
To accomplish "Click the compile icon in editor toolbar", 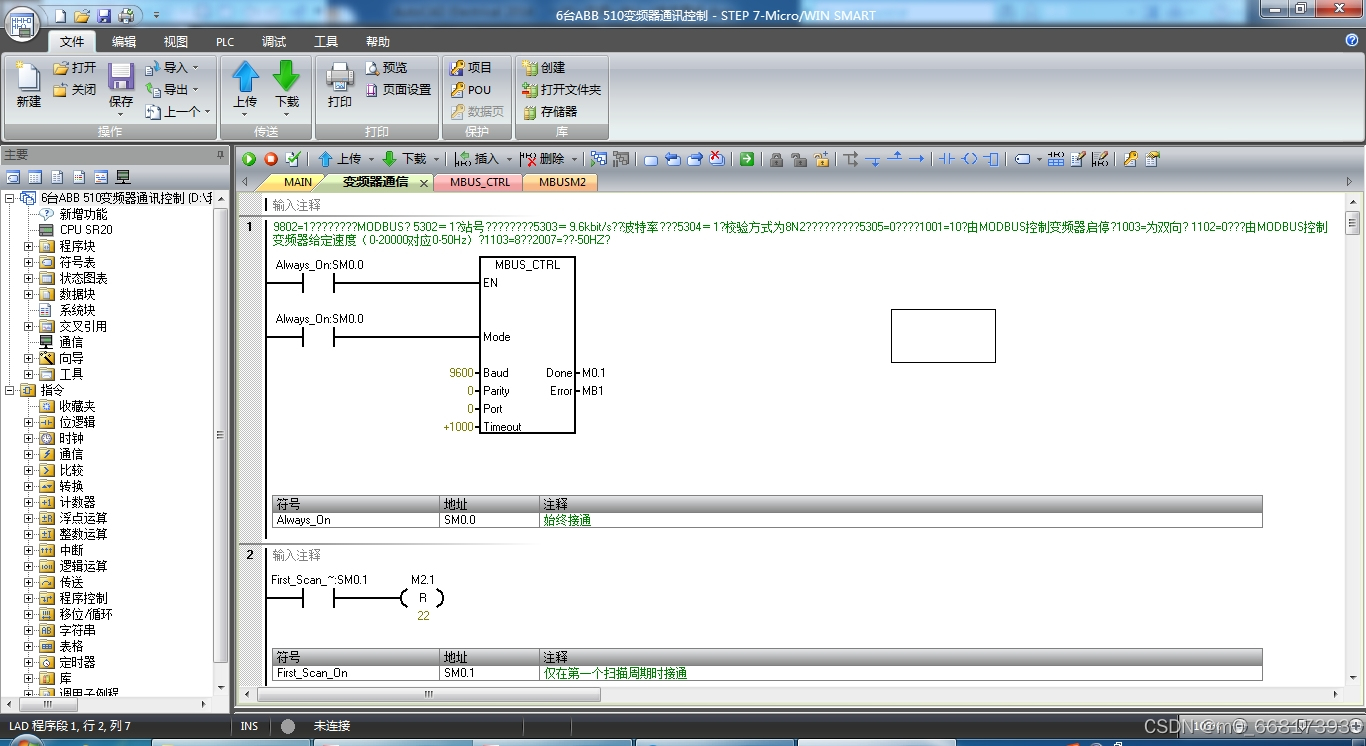I will click(293, 159).
